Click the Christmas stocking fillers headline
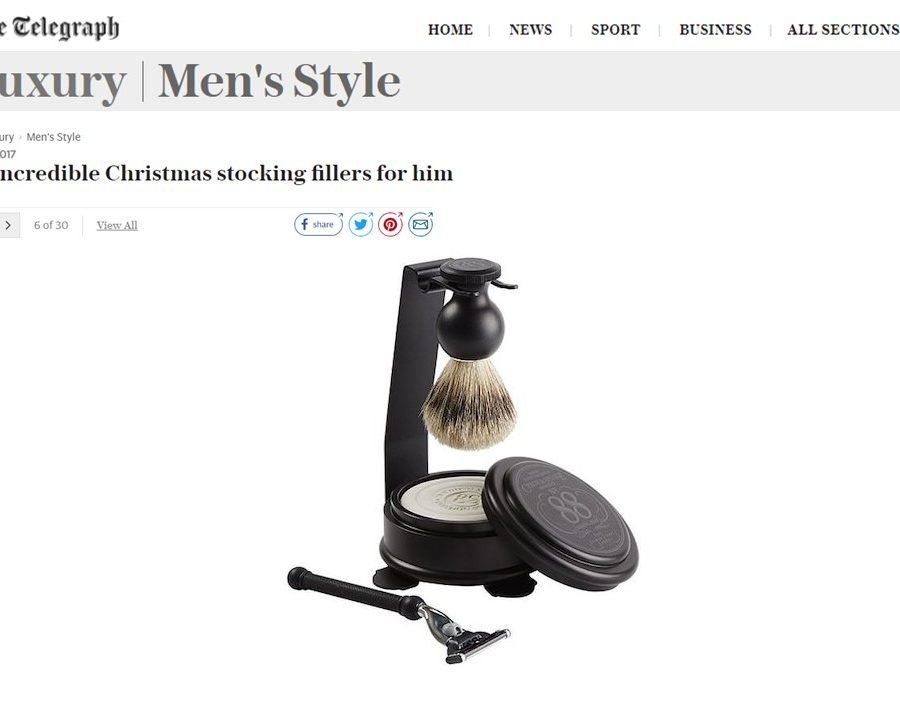Image resolution: width=900 pixels, height=720 pixels. pyautogui.click(x=226, y=173)
